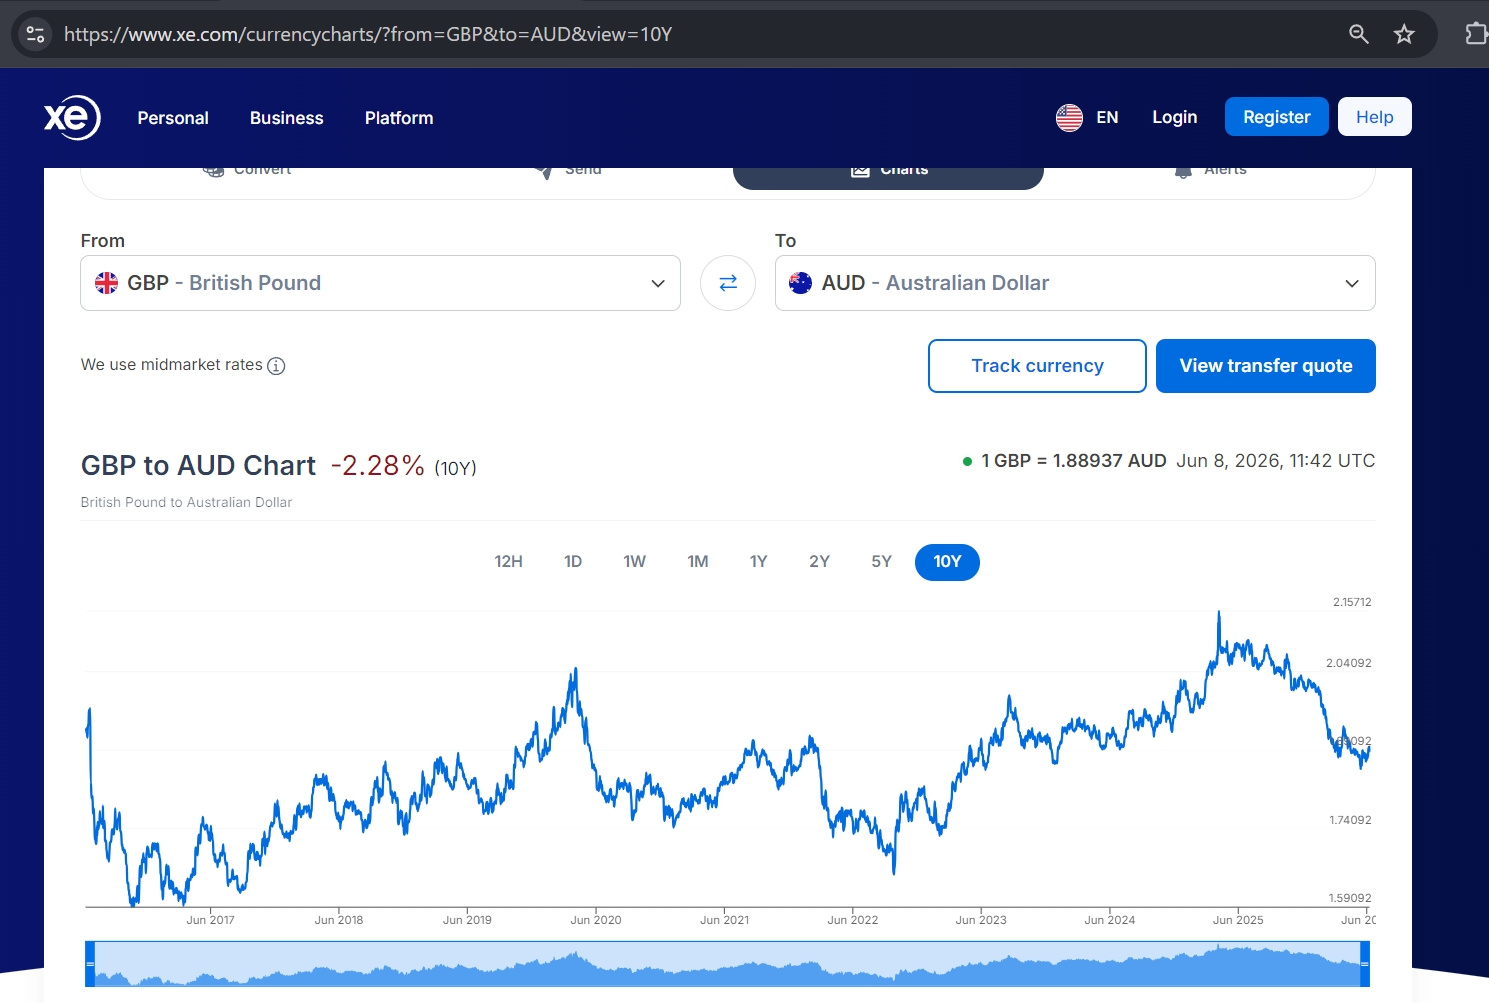The height and width of the screenshot is (1003, 1489).
Task: Open midmarket rates info icon
Action: tap(276, 366)
